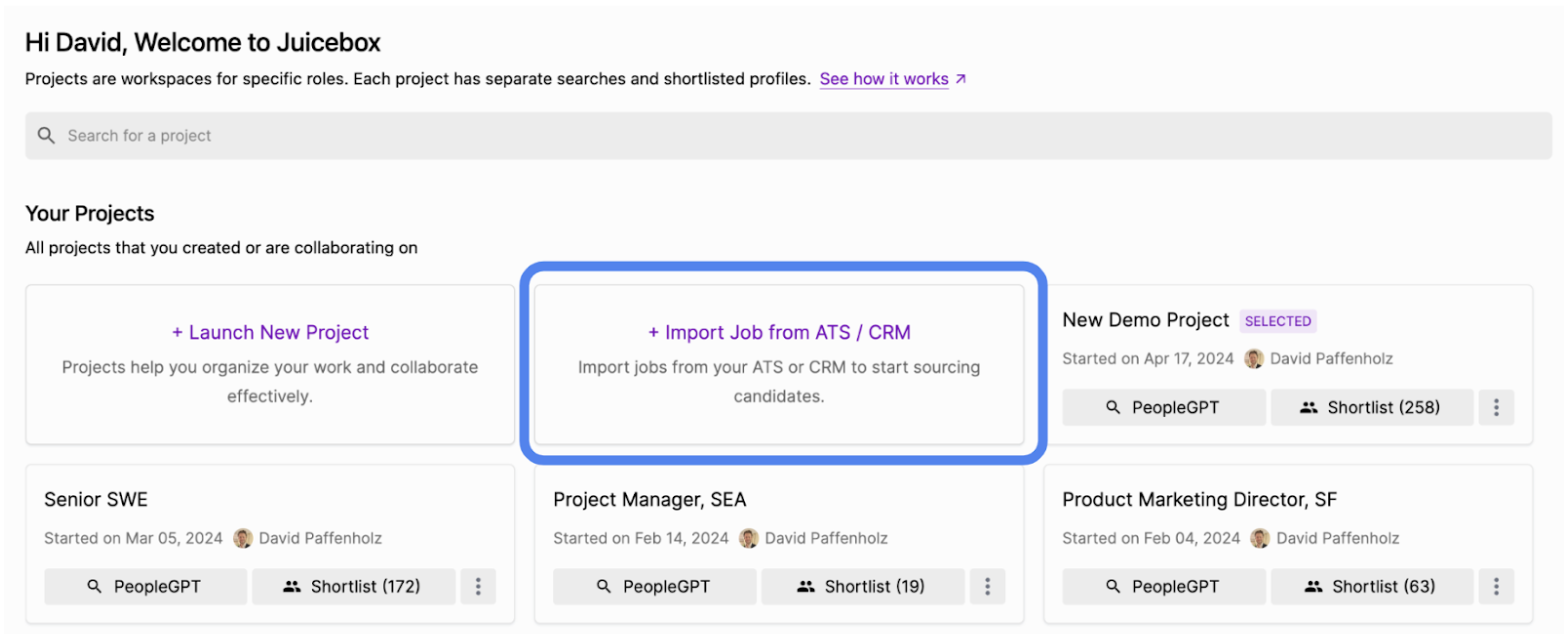
Task: Click the Project Manager, SEA title
Action: tap(650, 499)
